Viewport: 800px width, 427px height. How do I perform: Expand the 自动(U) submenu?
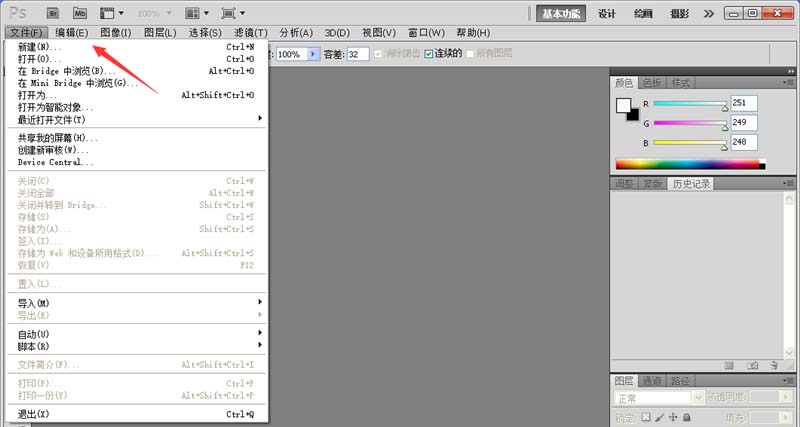tap(136, 335)
